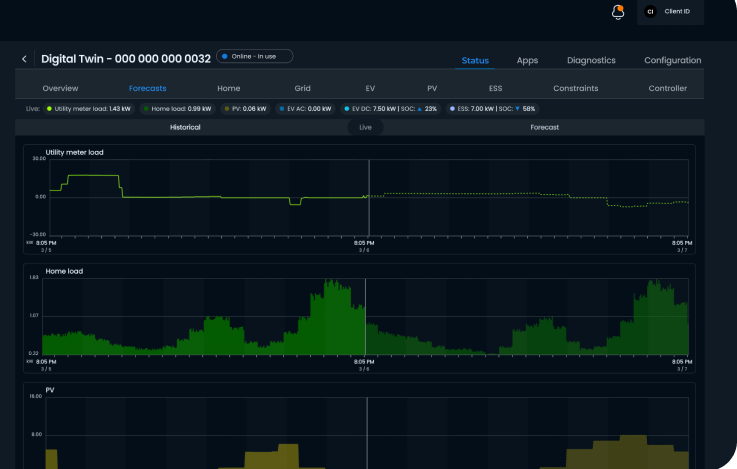Toggle the EV AC legend chip
Viewport: 737px width, 469px height.
pos(305,108)
